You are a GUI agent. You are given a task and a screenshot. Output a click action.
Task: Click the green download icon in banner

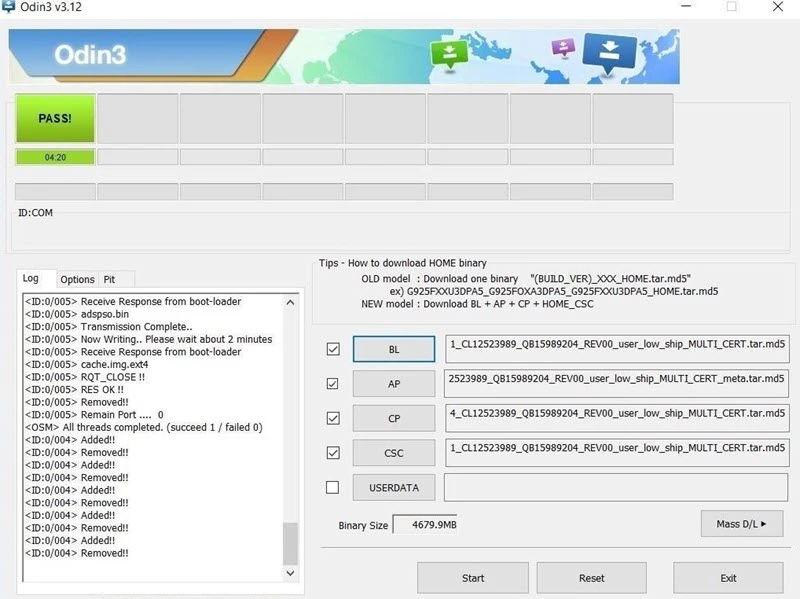[449, 54]
